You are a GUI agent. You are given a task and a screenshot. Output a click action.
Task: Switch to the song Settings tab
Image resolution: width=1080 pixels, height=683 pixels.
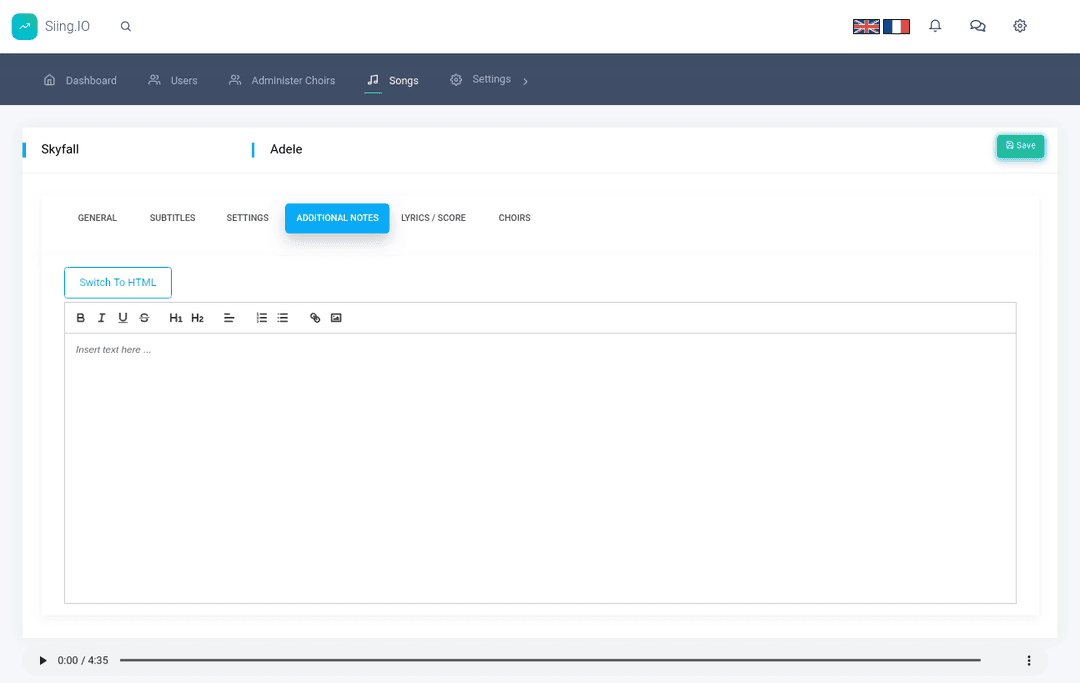click(x=247, y=218)
